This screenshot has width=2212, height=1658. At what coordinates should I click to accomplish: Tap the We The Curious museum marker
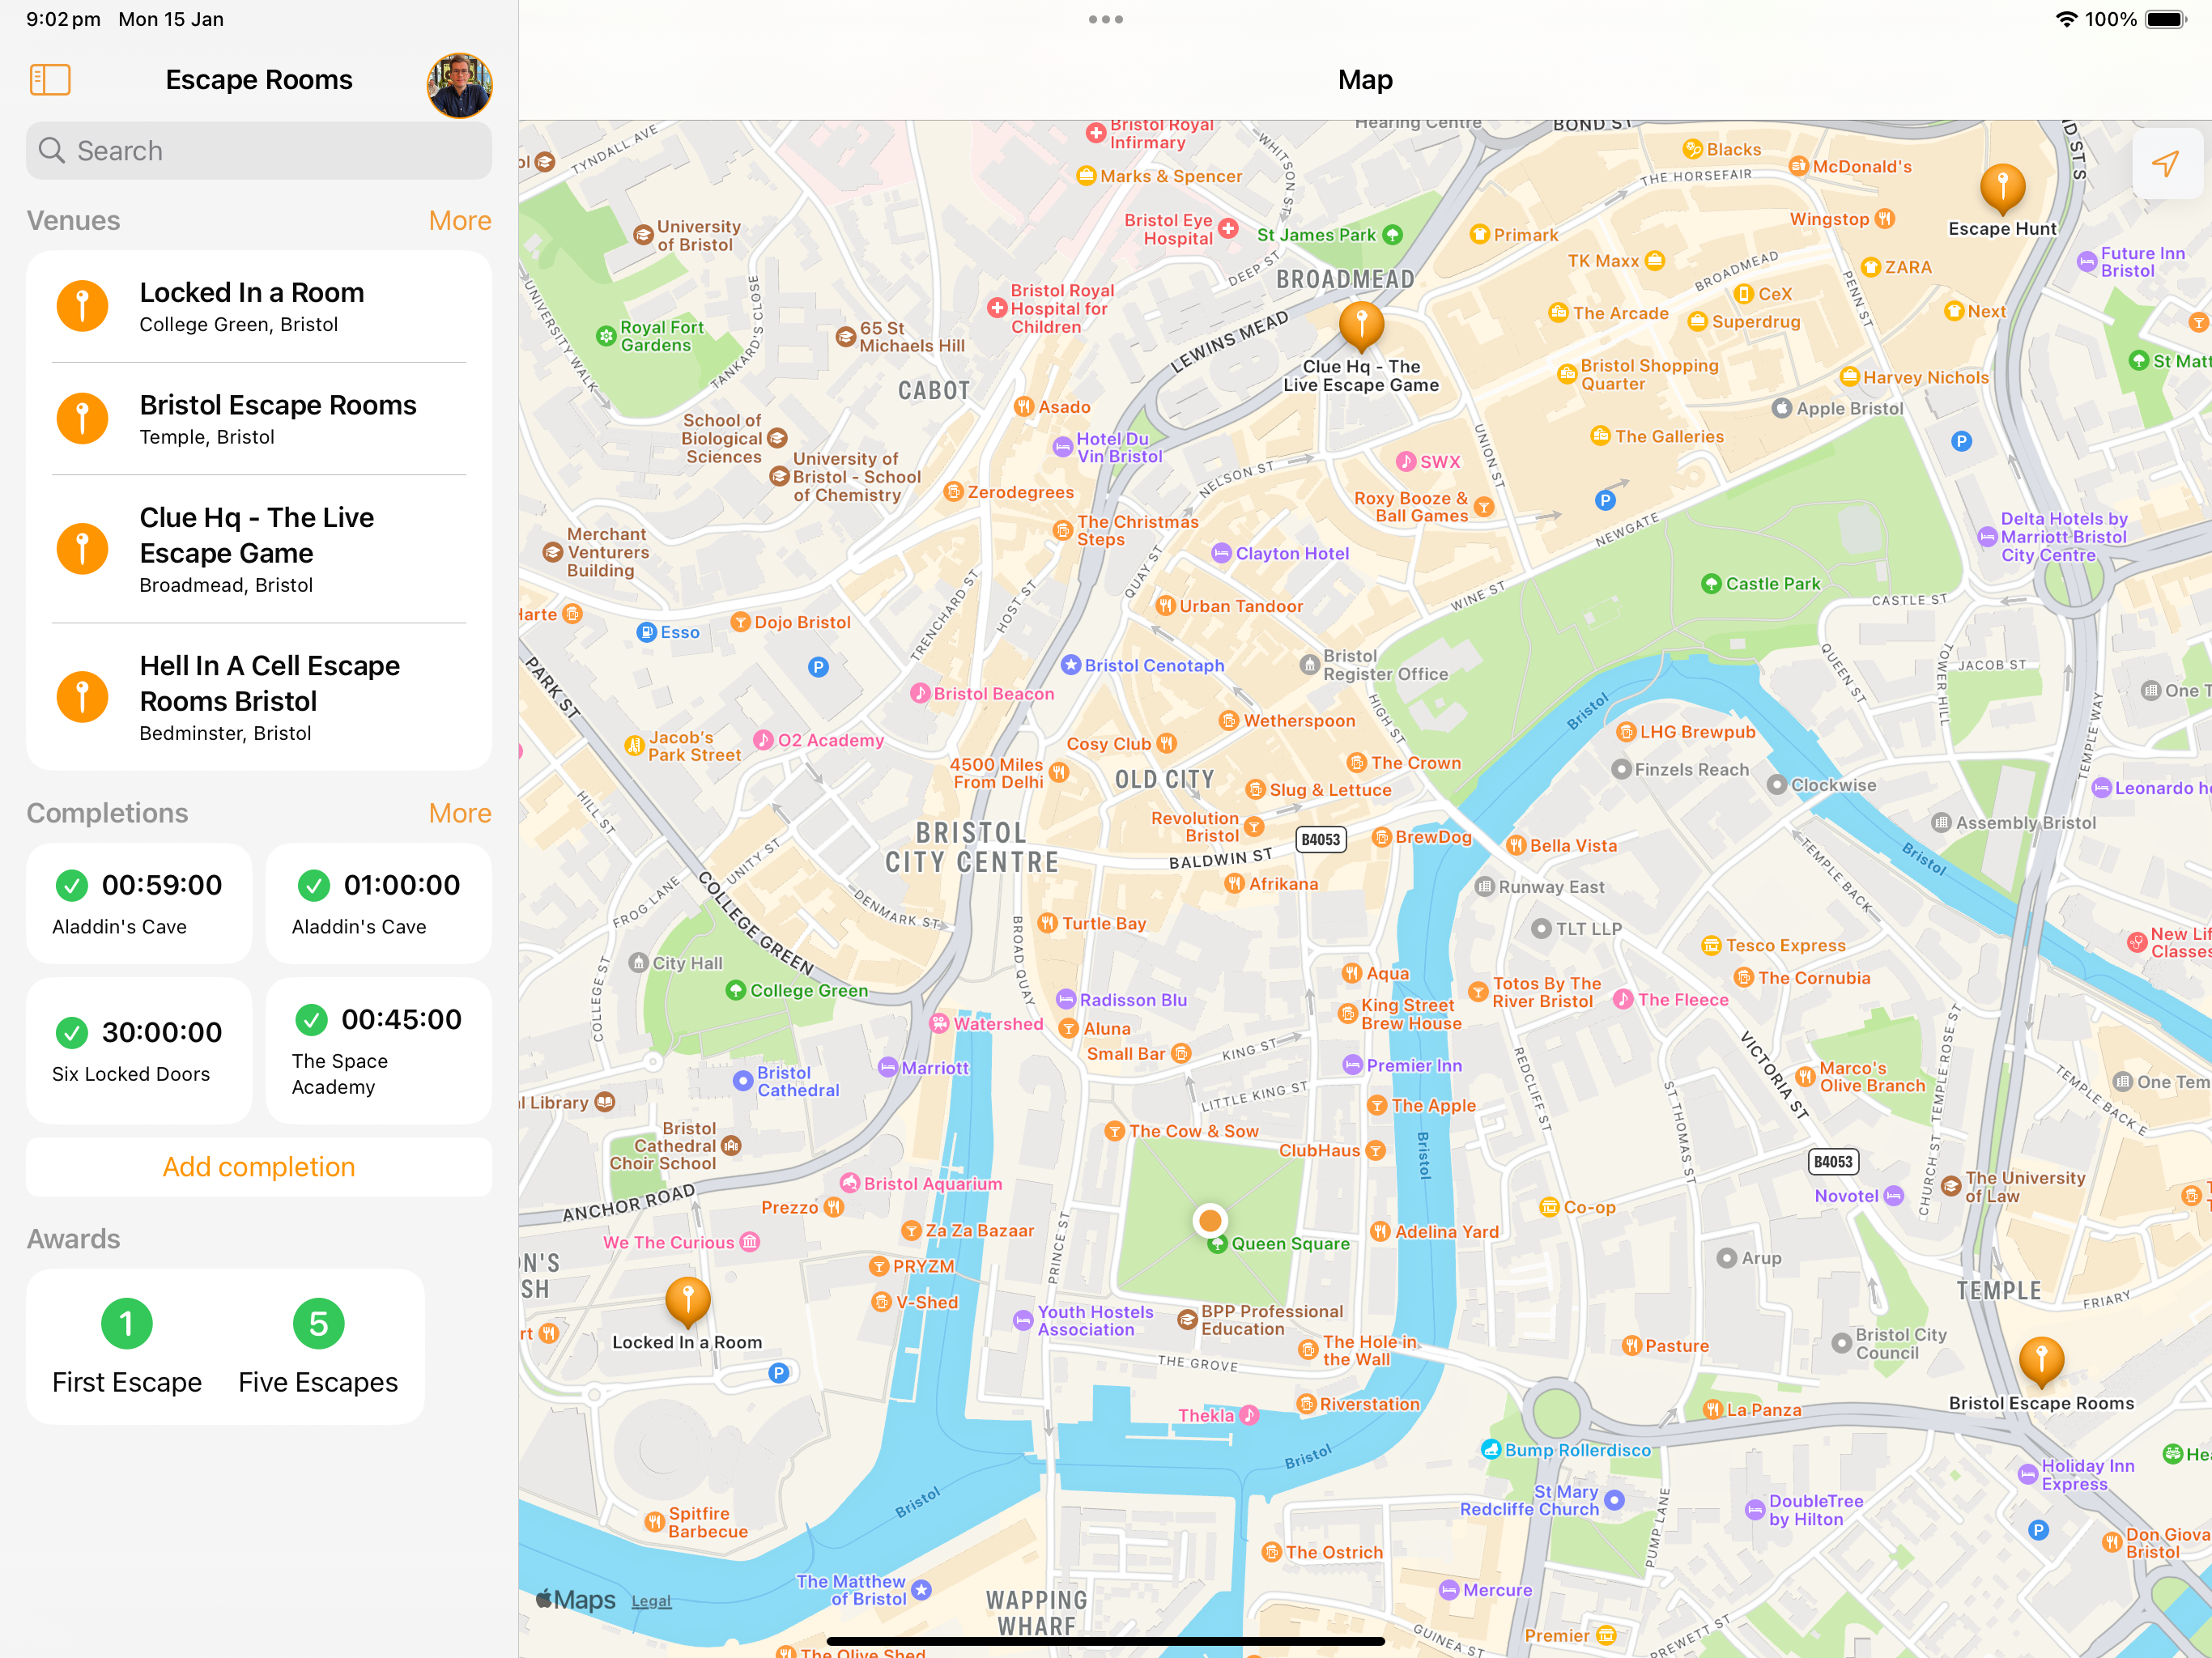click(x=750, y=1243)
